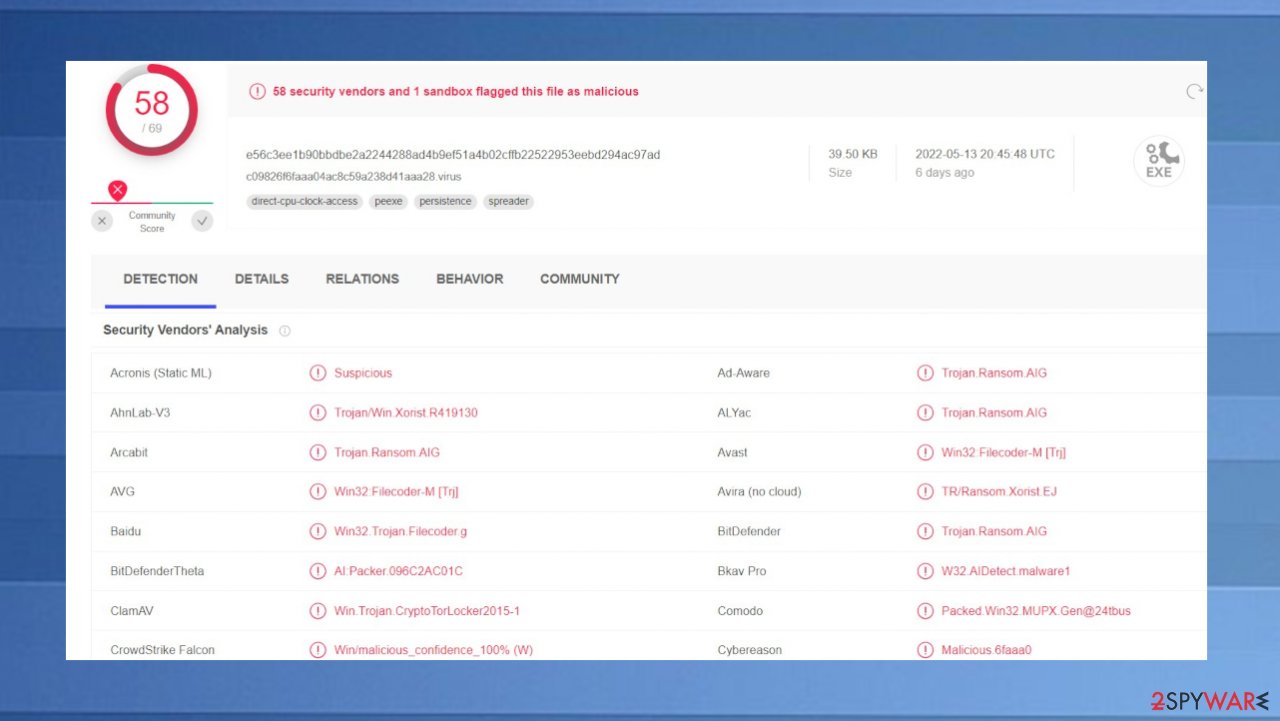1280x721 pixels.
Task: Click AI:Packer.096C2AC01C detection result
Action: (398, 571)
